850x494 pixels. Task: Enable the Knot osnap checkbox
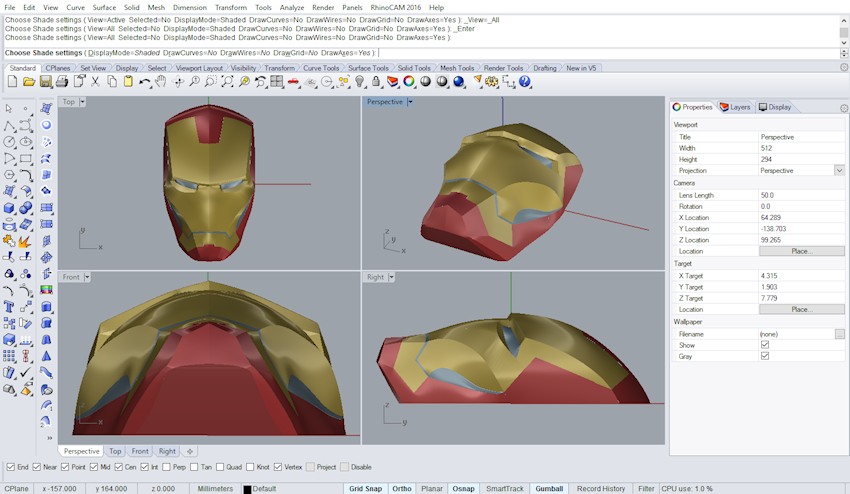click(x=250, y=467)
